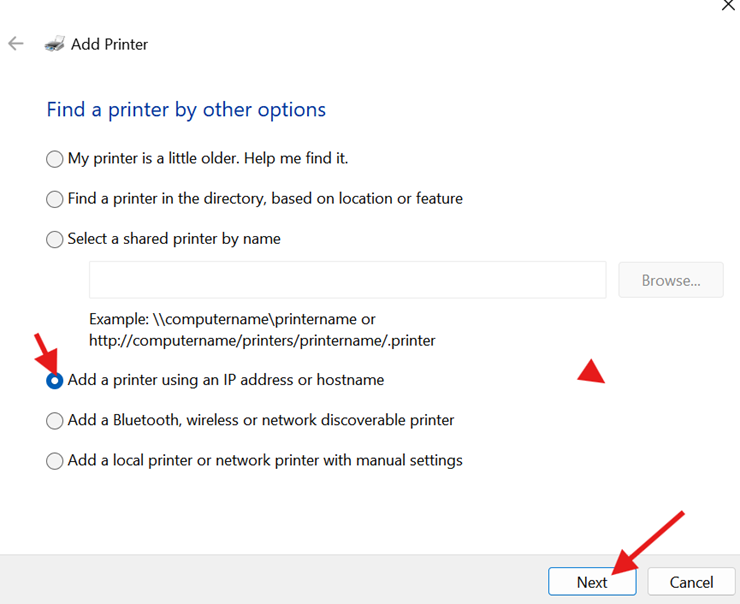The width and height of the screenshot is (740, 604).
Task: Click the 'Add Printer' window title text
Action: click(109, 44)
